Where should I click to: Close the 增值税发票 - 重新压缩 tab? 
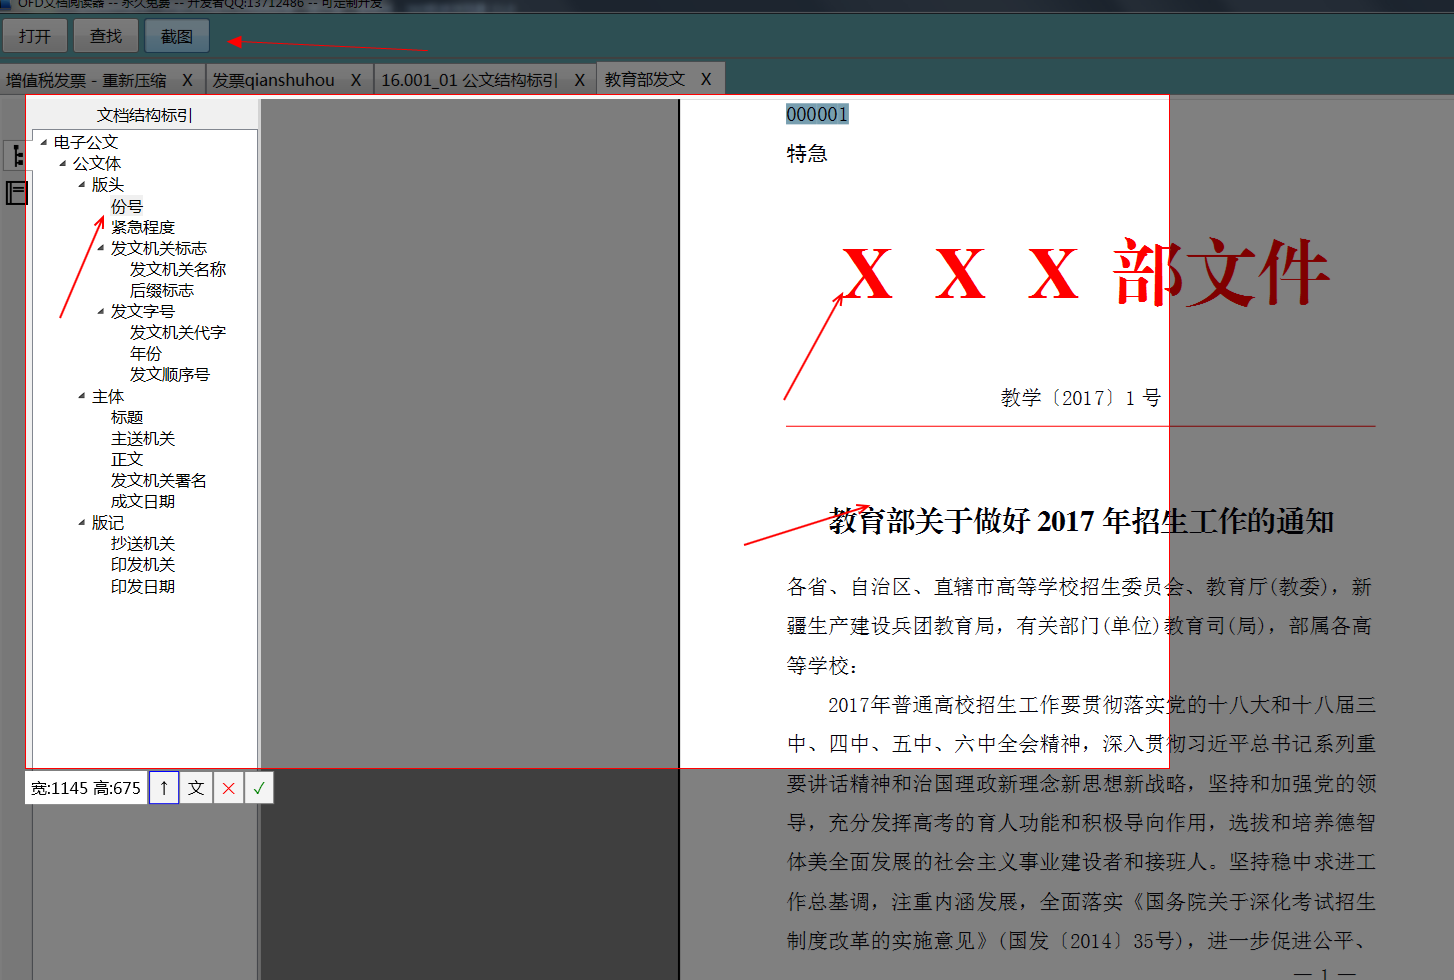[187, 80]
